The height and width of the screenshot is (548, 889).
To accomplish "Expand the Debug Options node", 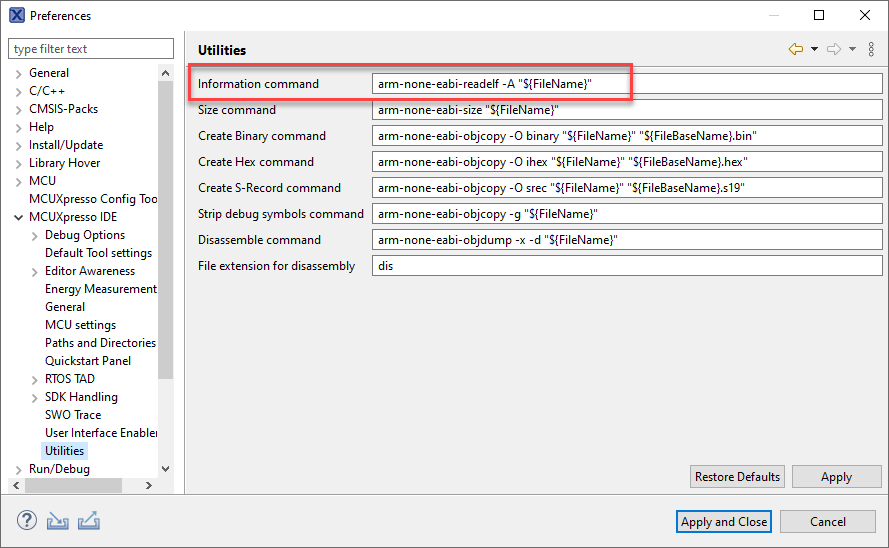I will 35,235.
